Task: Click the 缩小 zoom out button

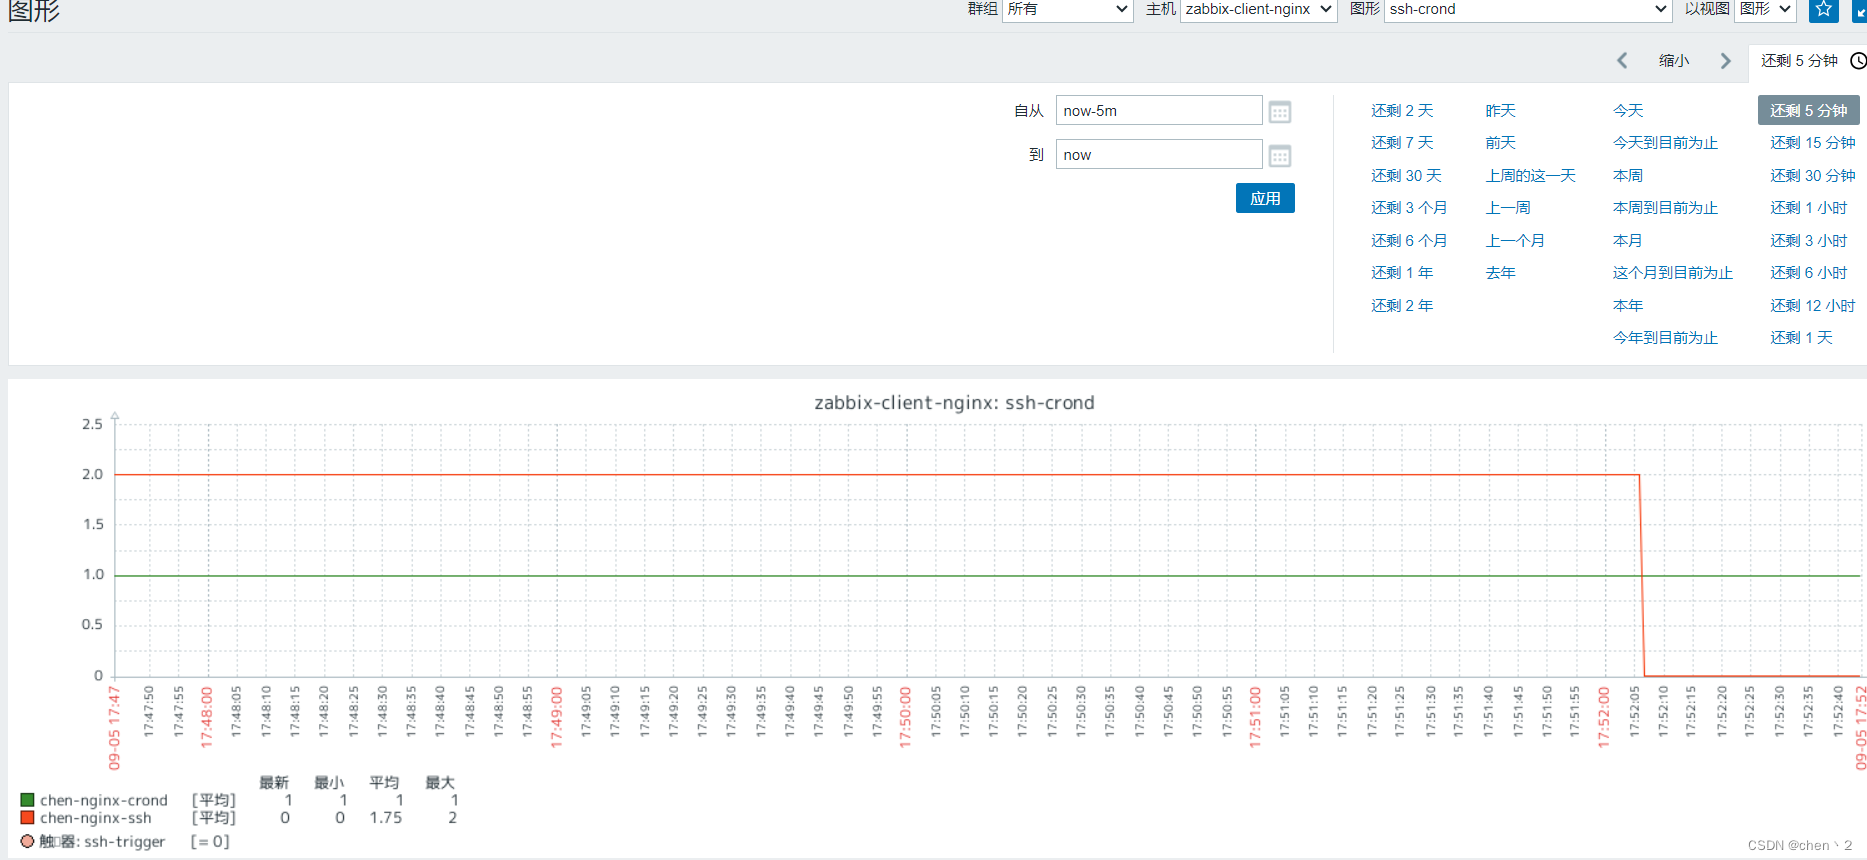Action: pyautogui.click(x=1674, y=61)
